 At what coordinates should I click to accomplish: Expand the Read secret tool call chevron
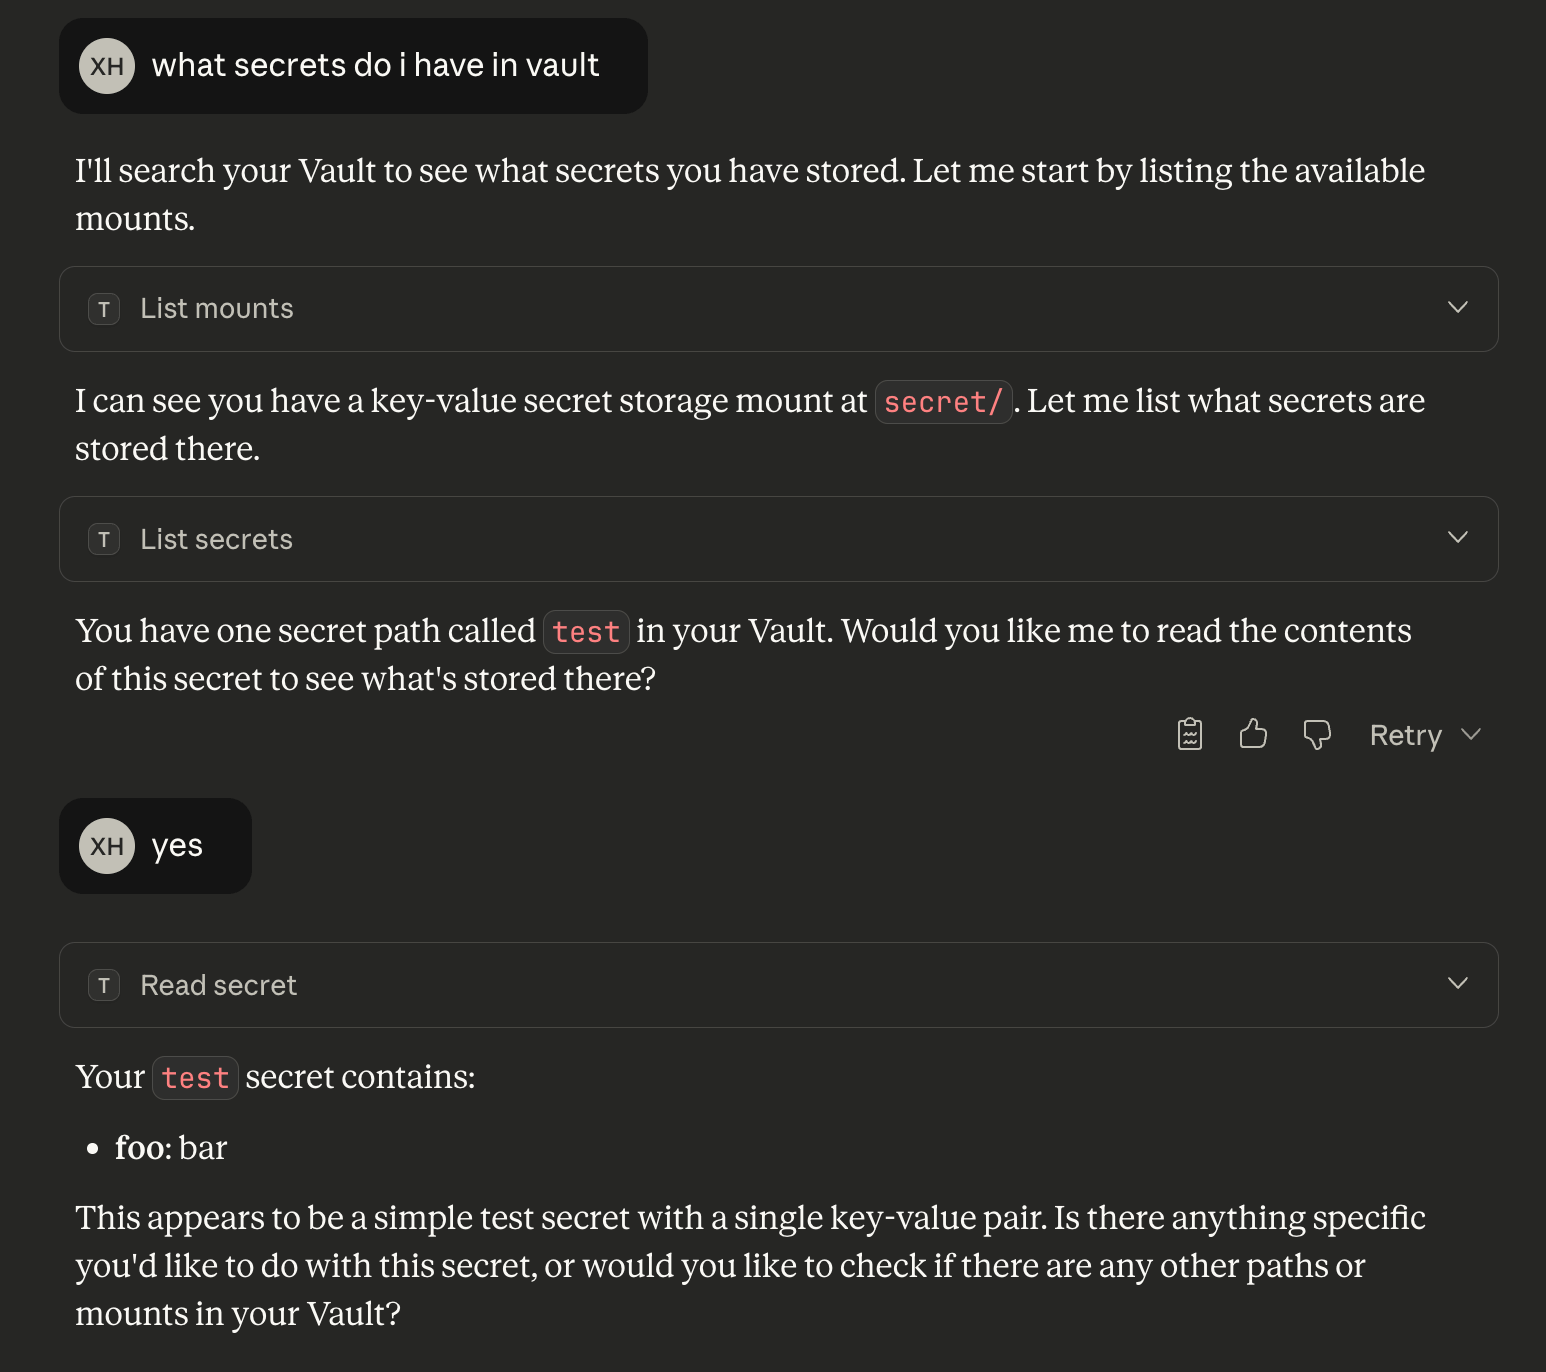click(1458, 984)
